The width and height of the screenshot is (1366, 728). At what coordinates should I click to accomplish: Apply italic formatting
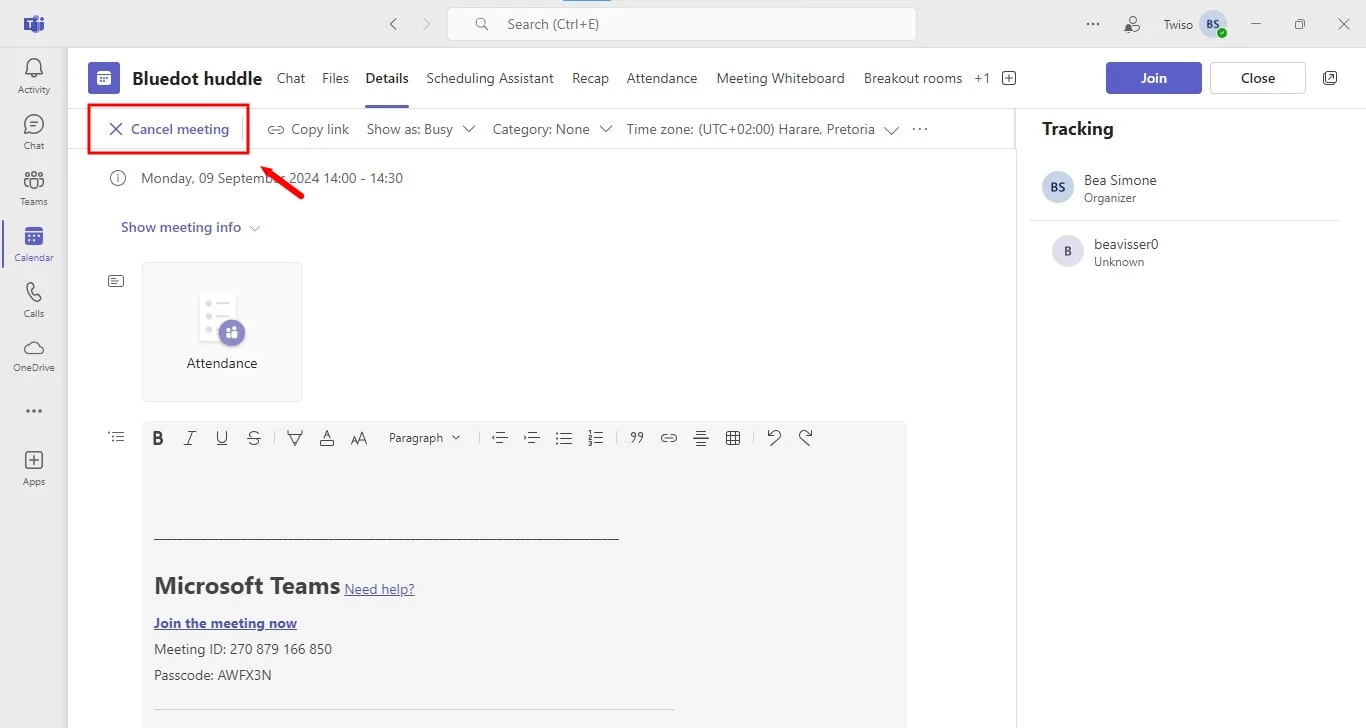pos(190,438)
